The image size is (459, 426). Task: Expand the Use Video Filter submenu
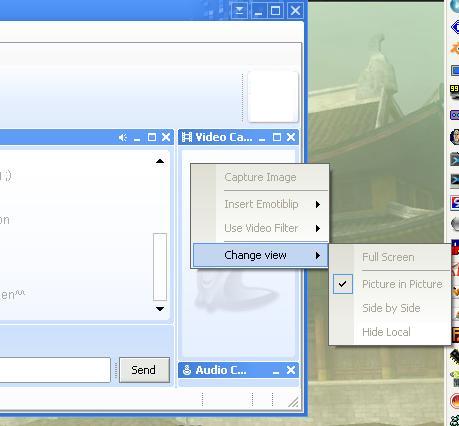click(318, 228)
